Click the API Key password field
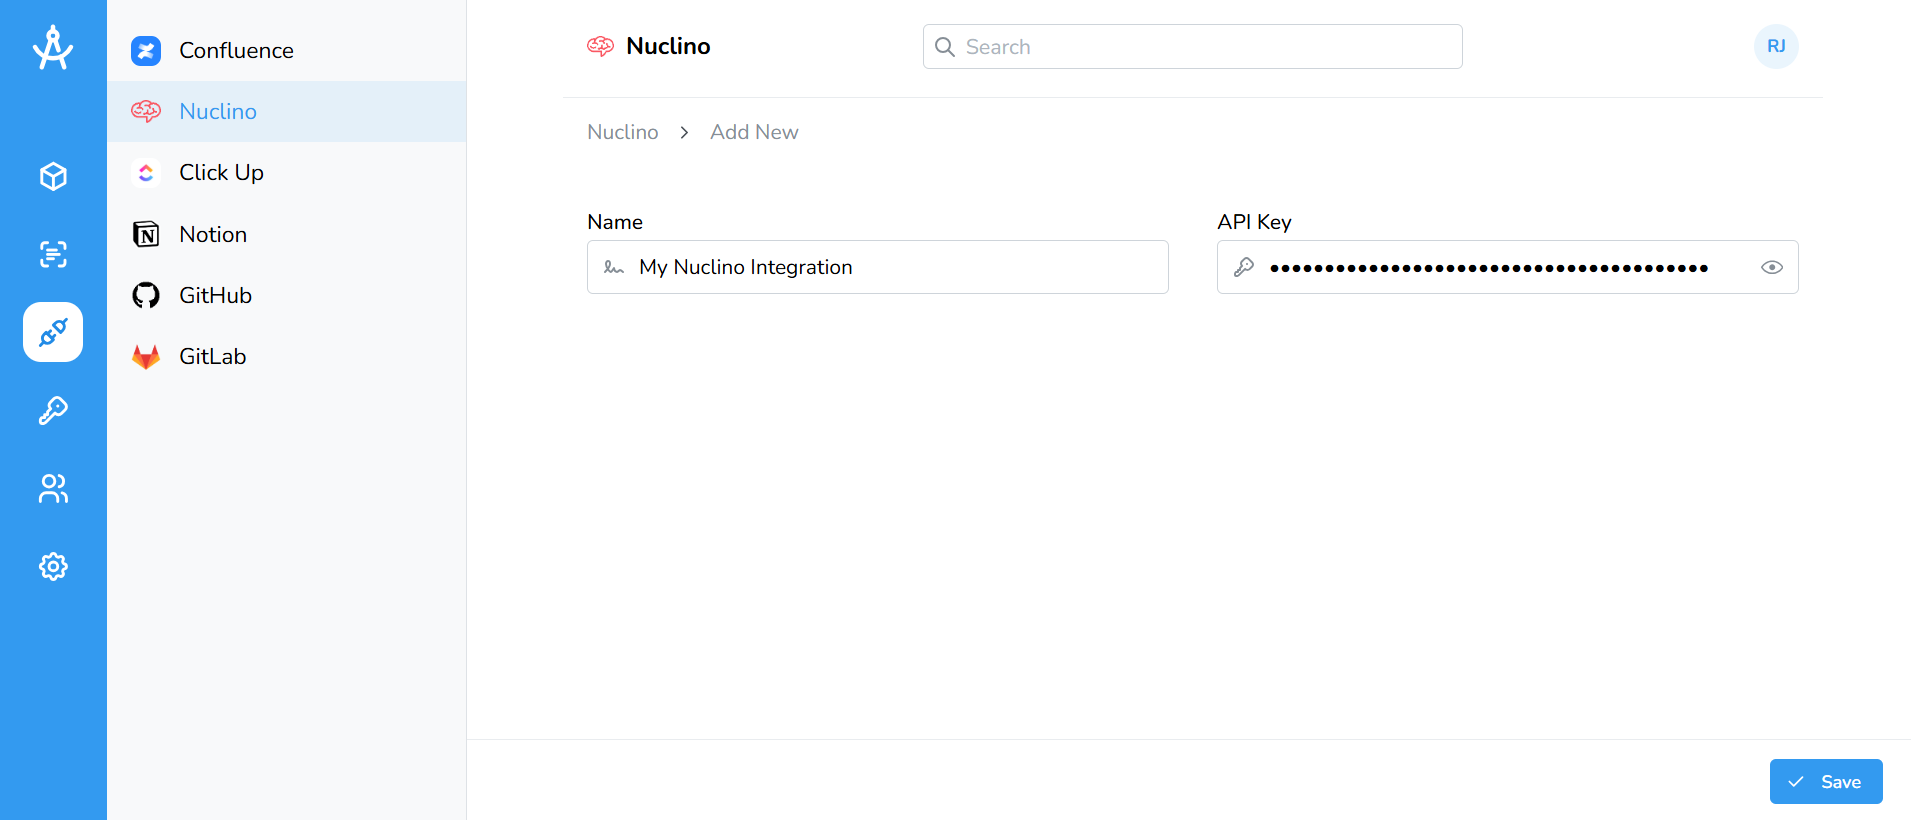 coord(1507,267)
